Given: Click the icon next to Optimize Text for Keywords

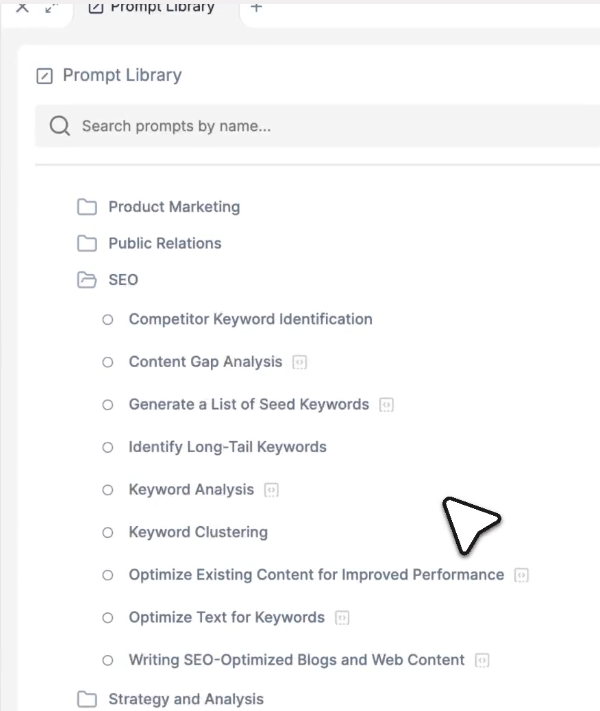Looking at the screenshot, I should click(x=342, y=618).
